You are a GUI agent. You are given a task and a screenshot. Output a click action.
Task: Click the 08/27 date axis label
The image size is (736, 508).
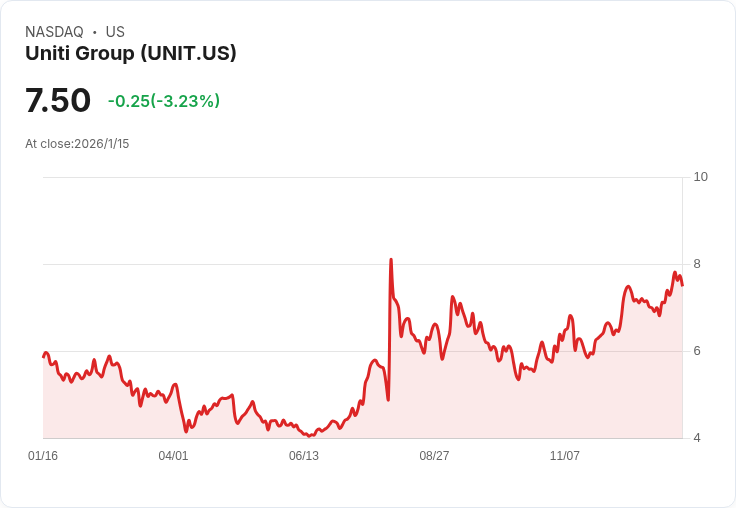[434, 455]
